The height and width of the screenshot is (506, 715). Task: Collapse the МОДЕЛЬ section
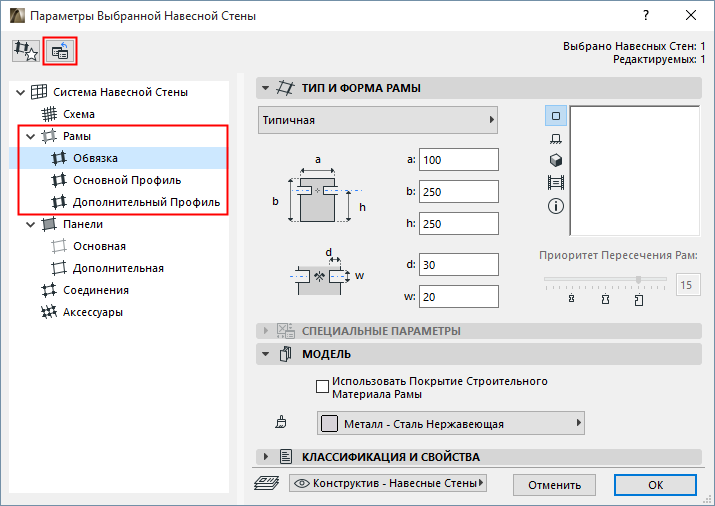pyautogui.click(x=265, y=354)
